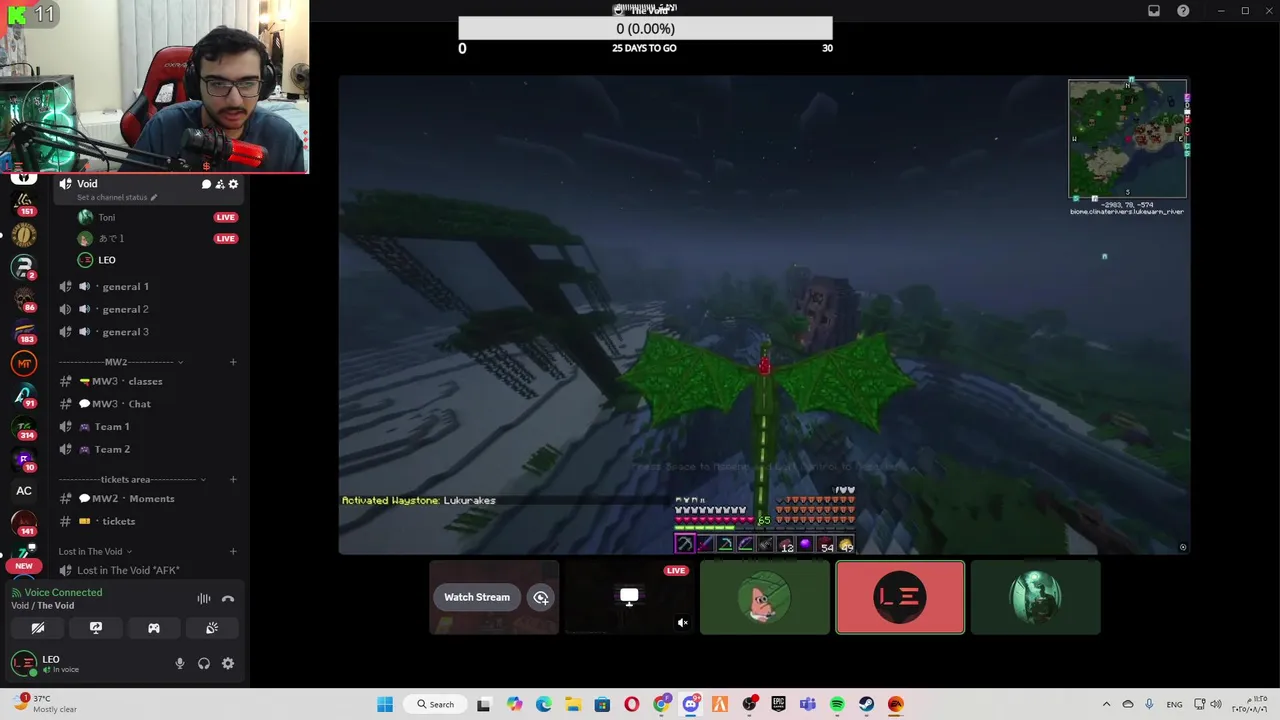
Task: Click the Void / The Void connection link
Action: coord(42,606)
